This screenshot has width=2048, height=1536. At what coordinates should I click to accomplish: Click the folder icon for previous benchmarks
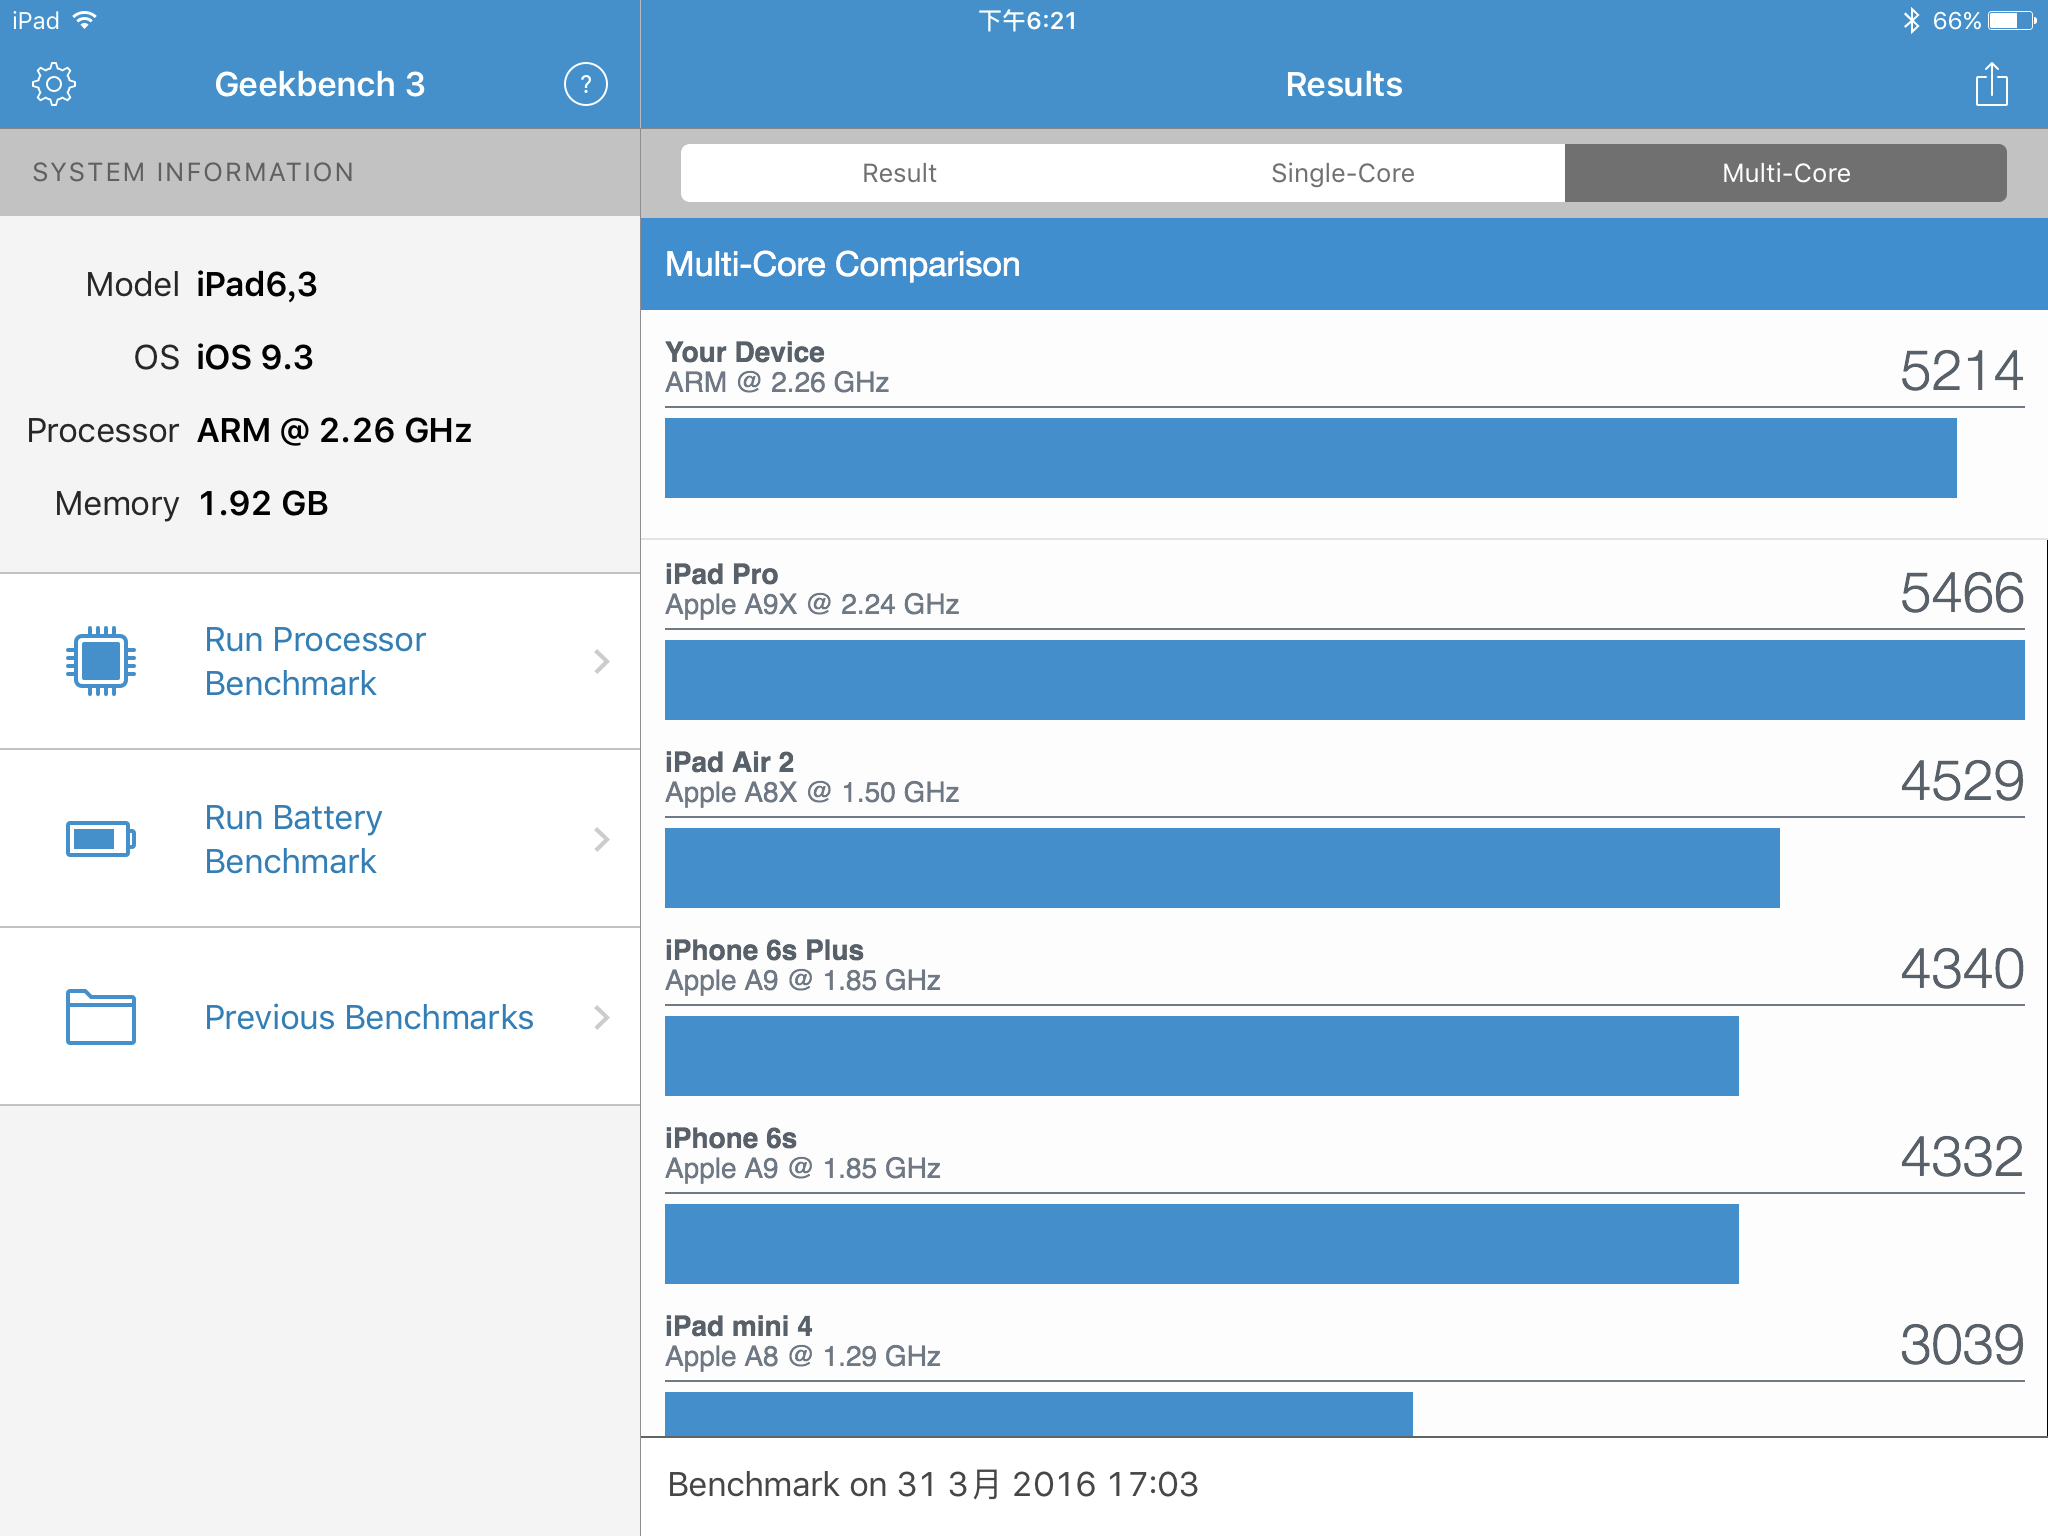[100, 1017]
